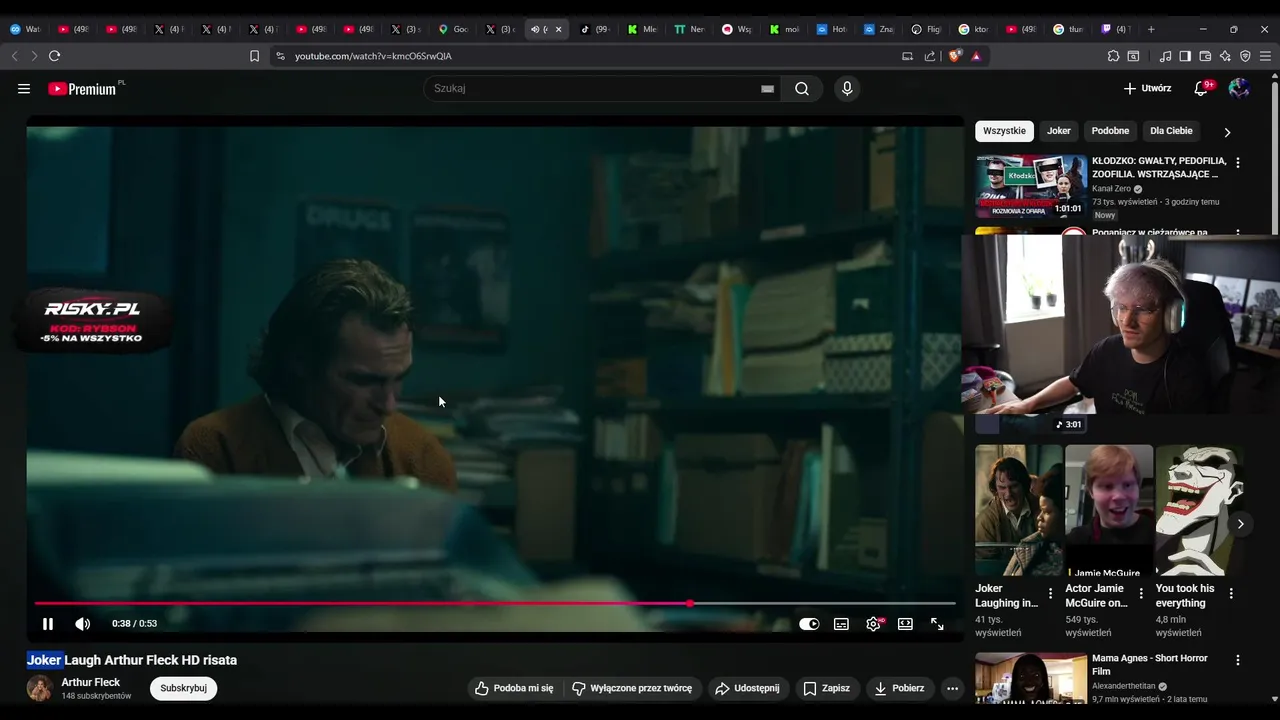Image resolution: width=1280 pixels, height=720 pixels.
Task: Start voice search with the microphone
Action: coord(847,89)
